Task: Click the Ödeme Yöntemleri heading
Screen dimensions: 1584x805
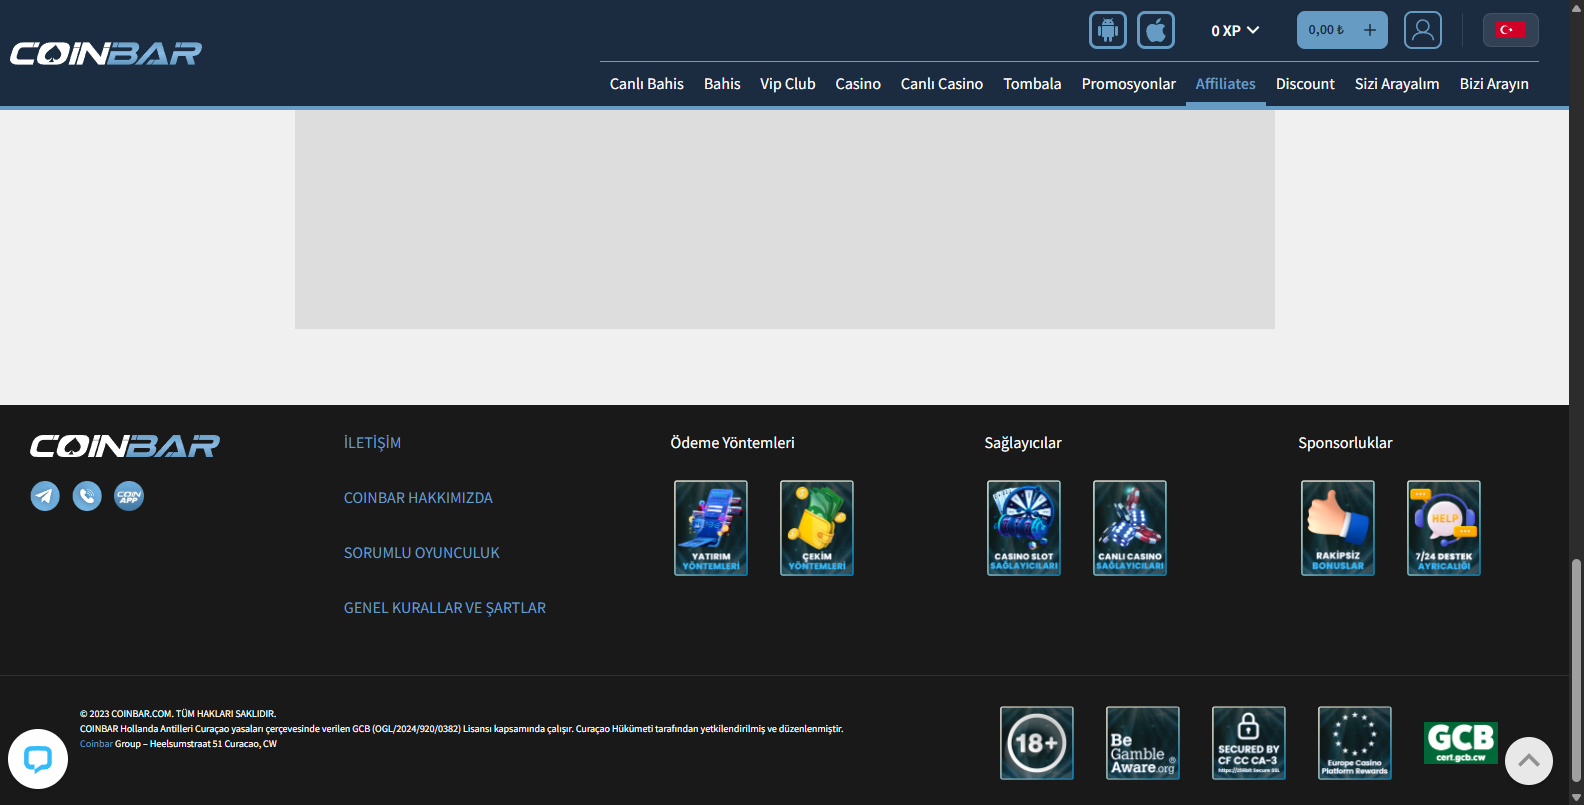Action: [x=733, y=443]
